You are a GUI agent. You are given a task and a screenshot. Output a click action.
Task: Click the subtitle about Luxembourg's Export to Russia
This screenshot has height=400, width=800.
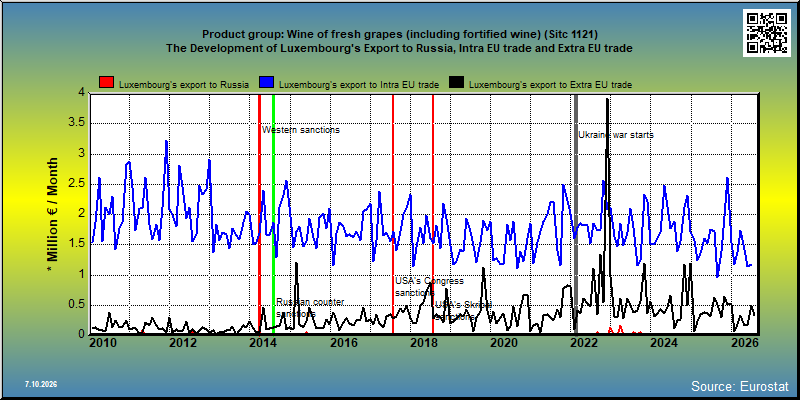[x=400, y=48]
